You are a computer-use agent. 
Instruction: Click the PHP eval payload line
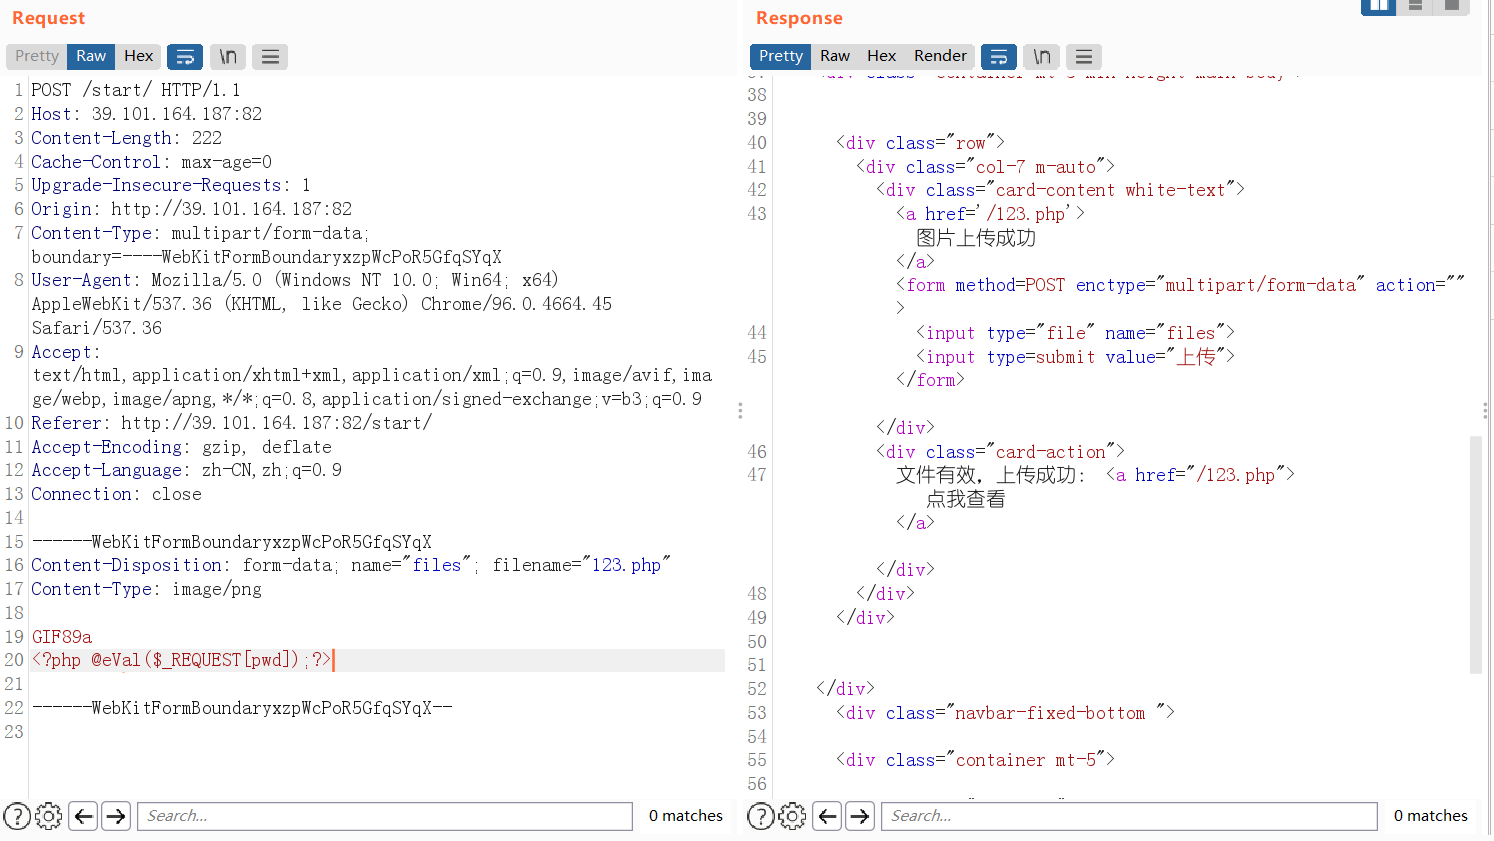[182, 660]
